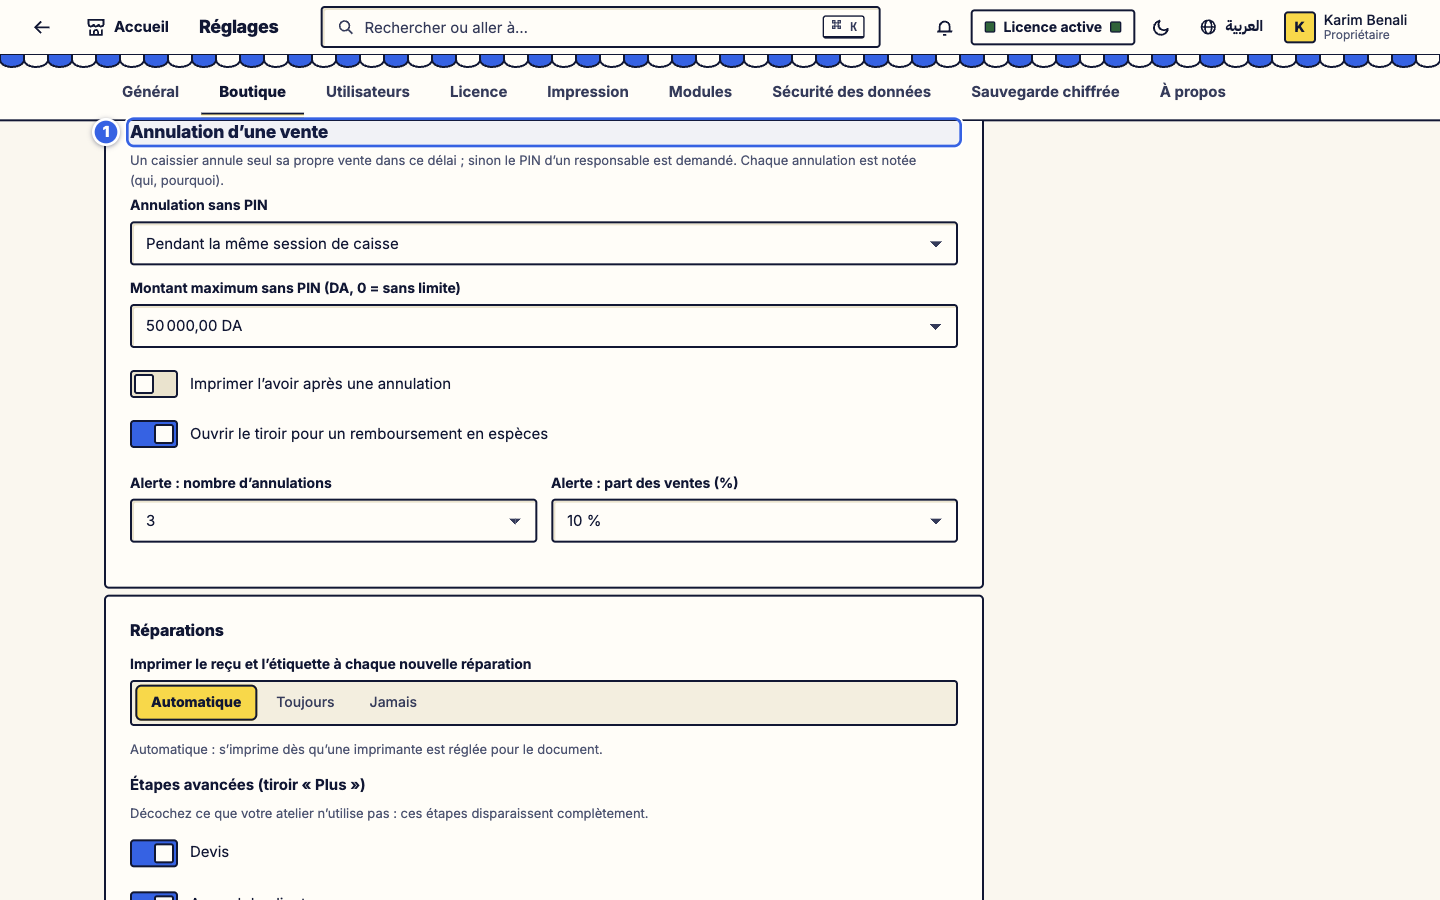The width and height of the screenshot is (1440, 900).
Task: Open the Annulation sans PIN dropdown
Action: coord(544,243)
